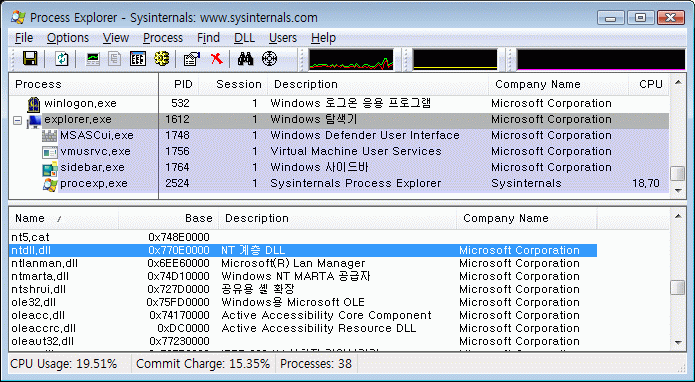Click the sidebar.exe process icon
This screenshot has width=695, height=382.
(50, 168)
